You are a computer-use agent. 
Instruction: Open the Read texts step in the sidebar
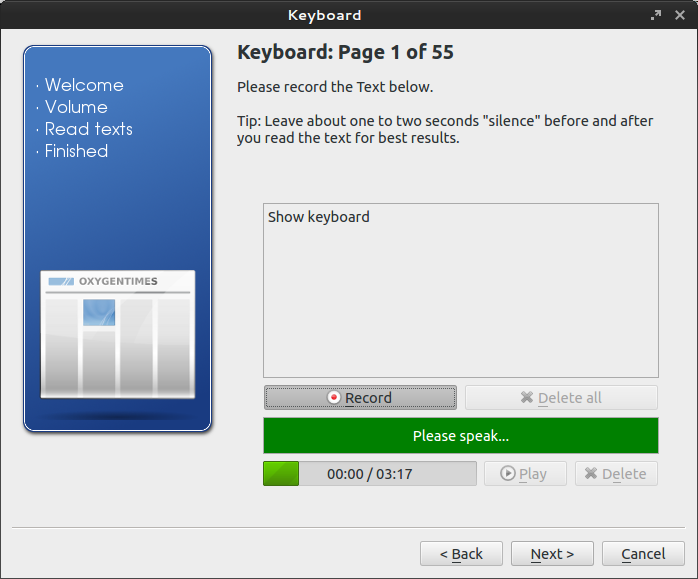click(88, 129)
